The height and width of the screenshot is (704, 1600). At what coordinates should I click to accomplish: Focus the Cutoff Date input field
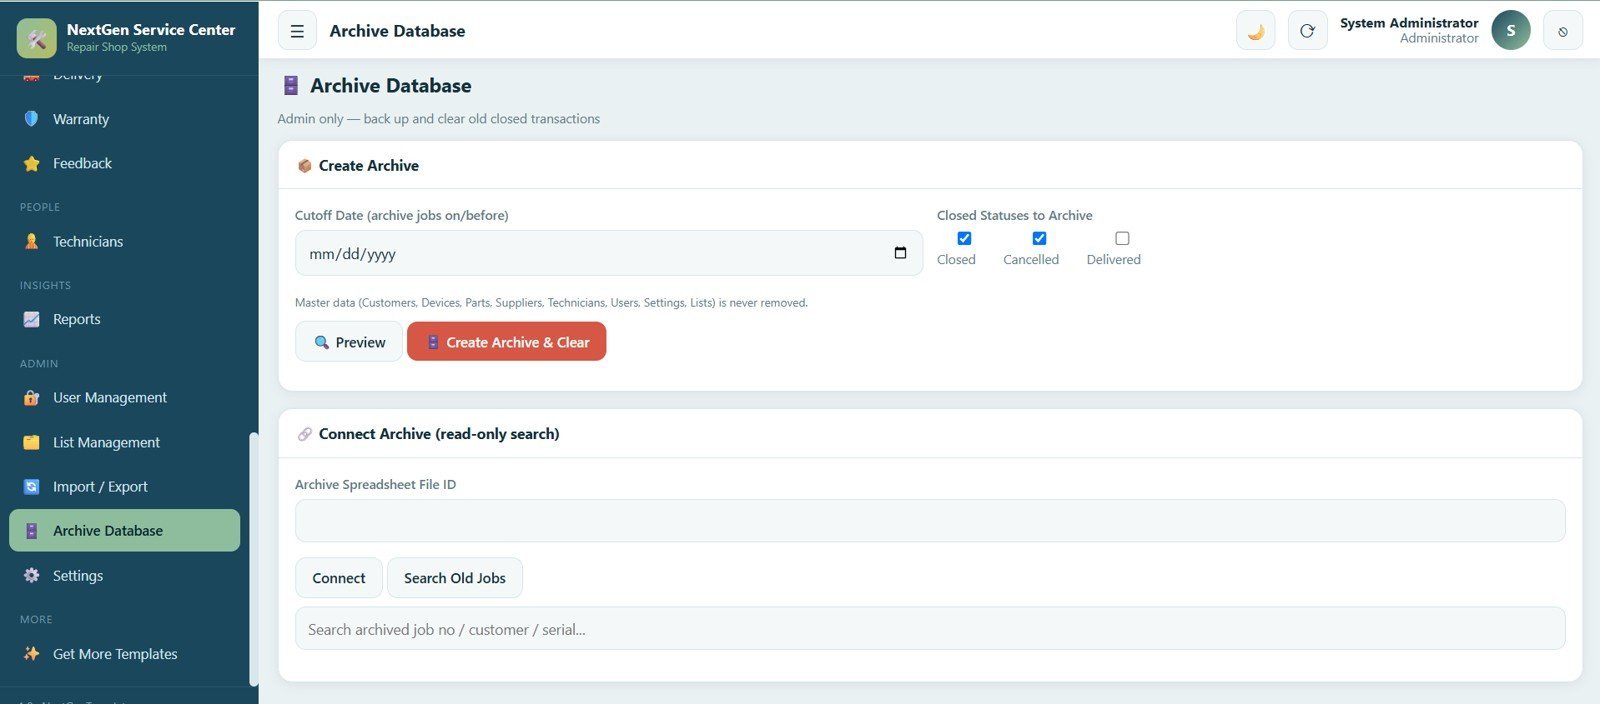click(609, 253)
